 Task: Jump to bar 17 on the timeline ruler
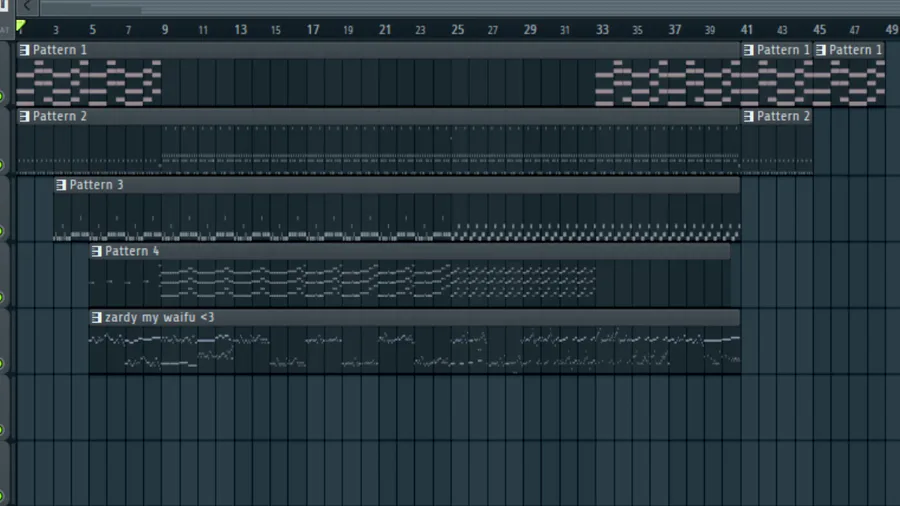click(x=313, y=30)
